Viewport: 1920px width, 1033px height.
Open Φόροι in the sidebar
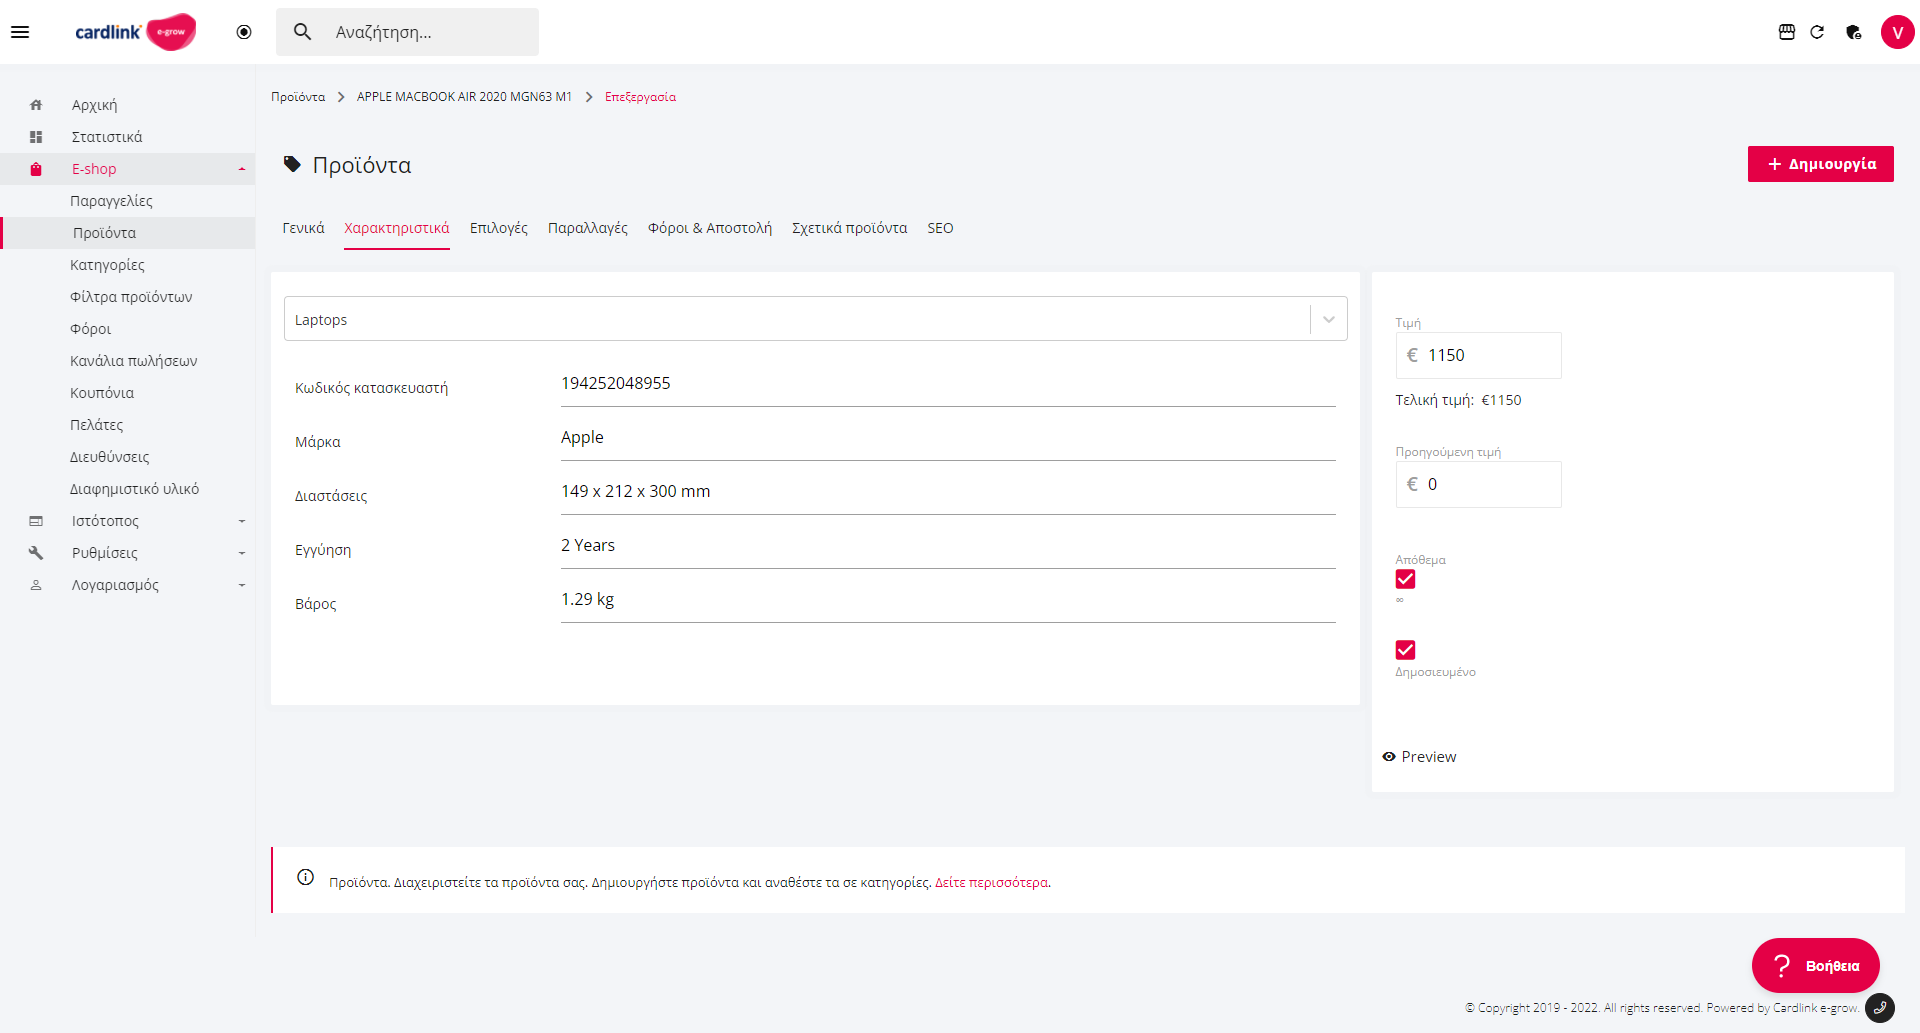point(90,329)
